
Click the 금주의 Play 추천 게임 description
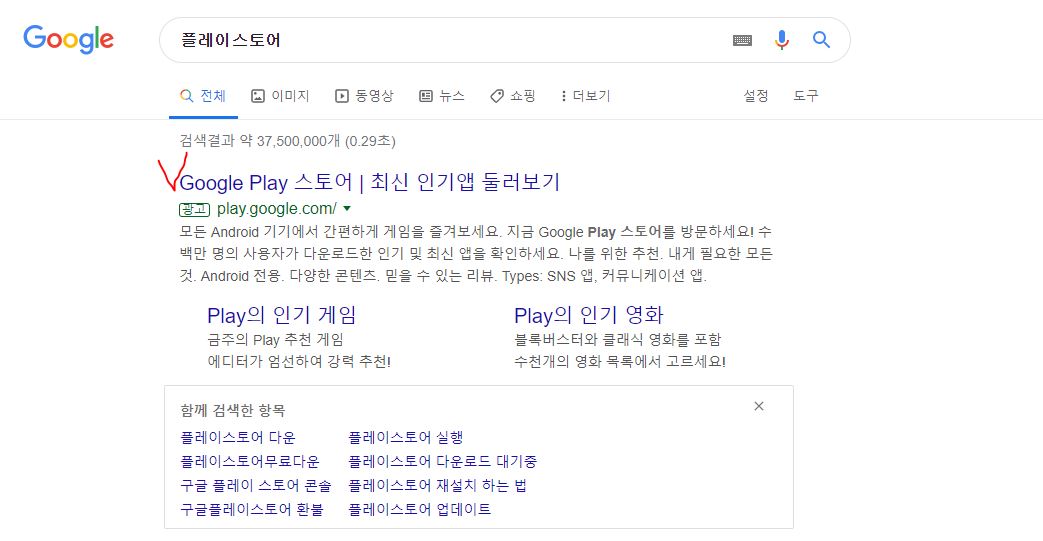pos(275,340)
